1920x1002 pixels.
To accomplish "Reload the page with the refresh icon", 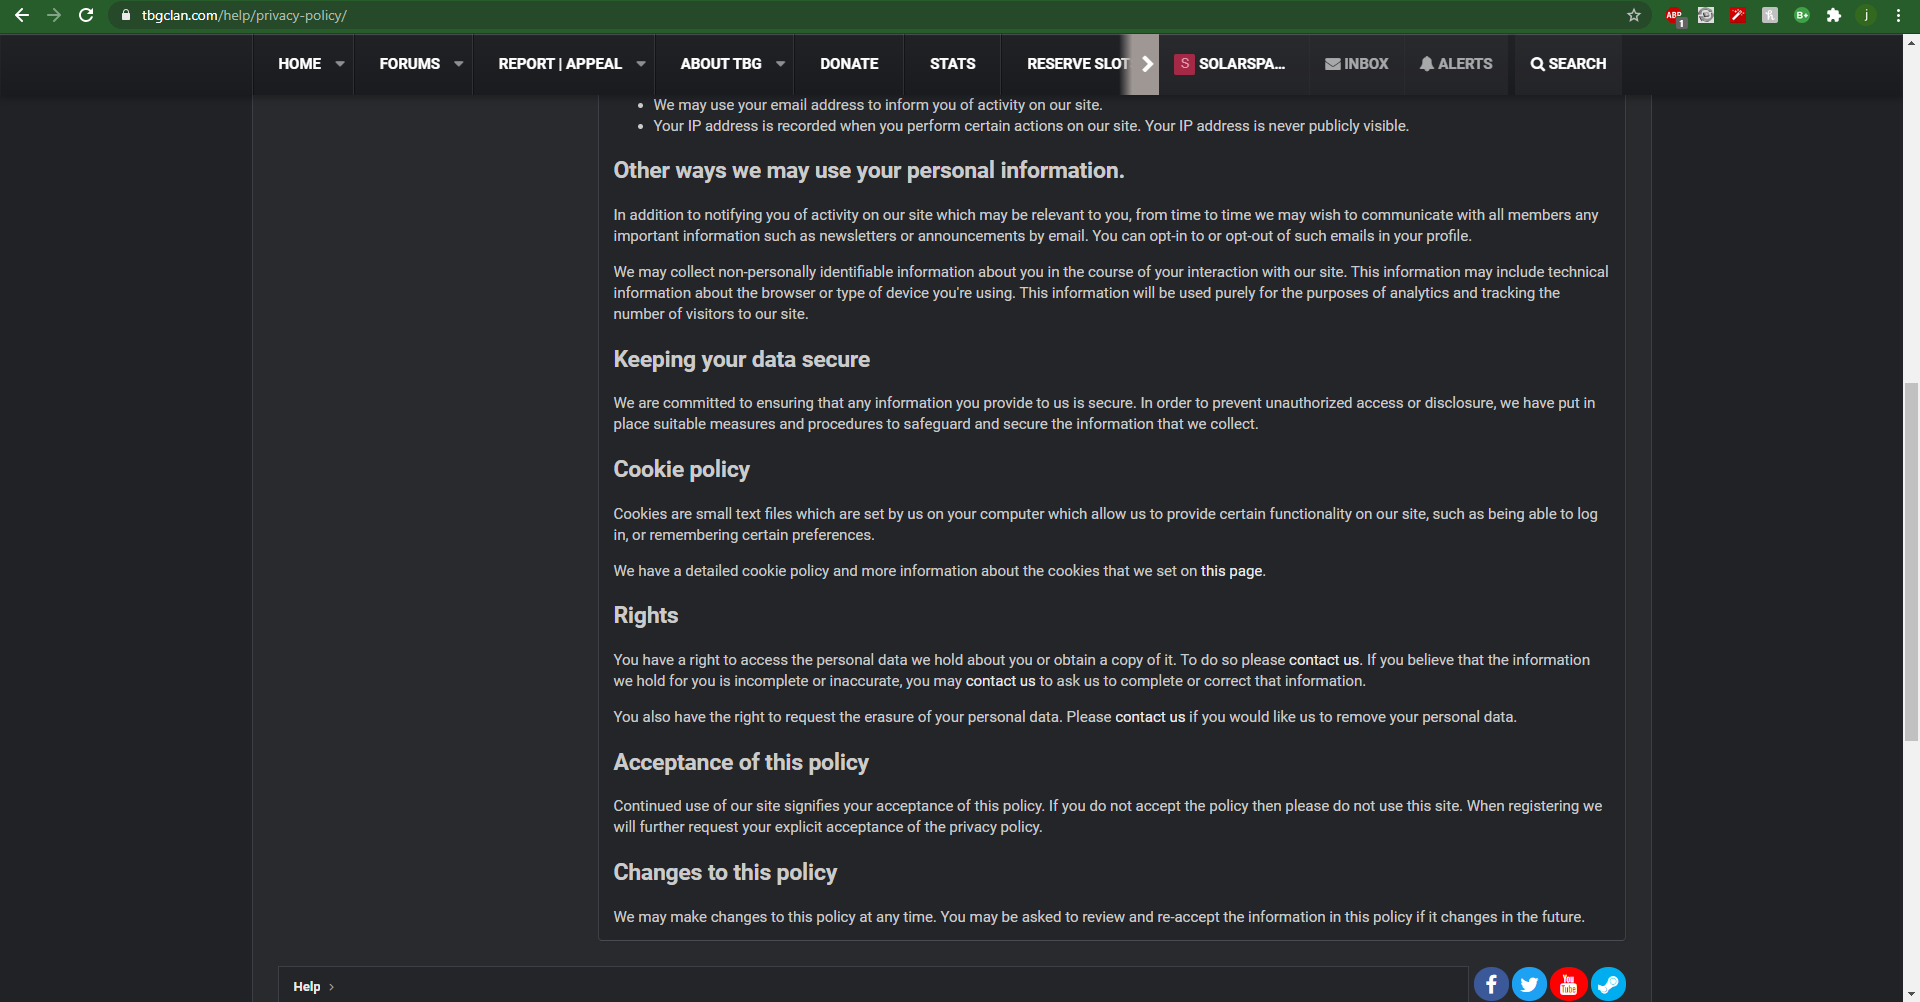I will pos(86,15).
